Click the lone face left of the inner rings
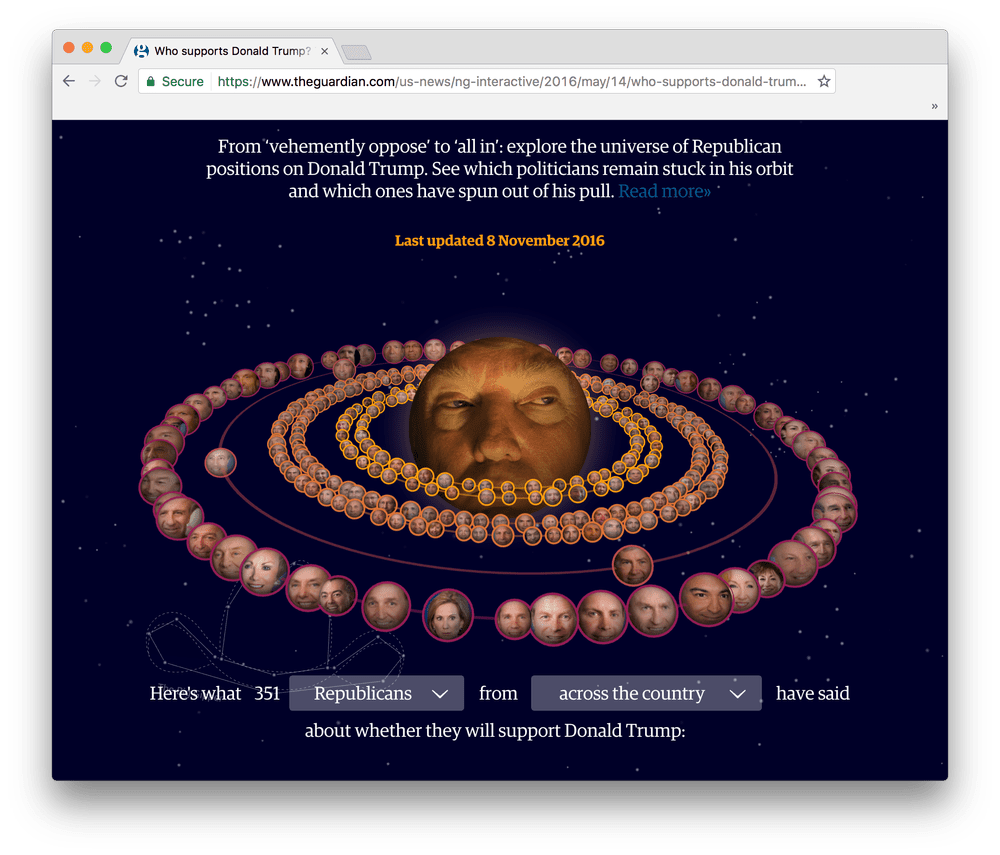The width and height of the screenshot is (1000, 855). 220,462
